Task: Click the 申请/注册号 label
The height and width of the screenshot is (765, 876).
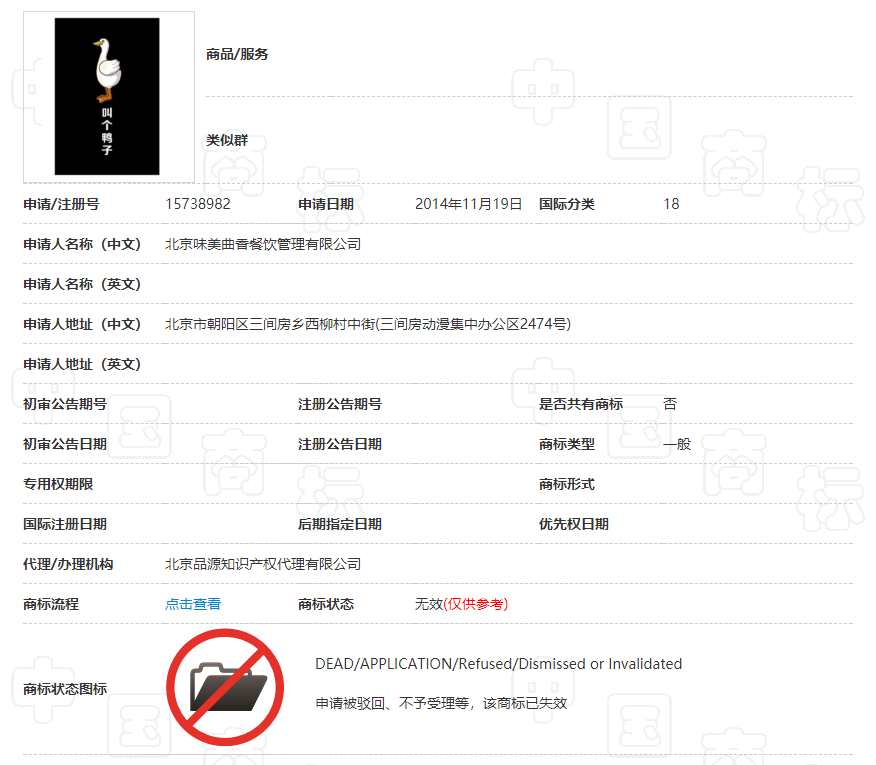Action: tap(61, 204)
